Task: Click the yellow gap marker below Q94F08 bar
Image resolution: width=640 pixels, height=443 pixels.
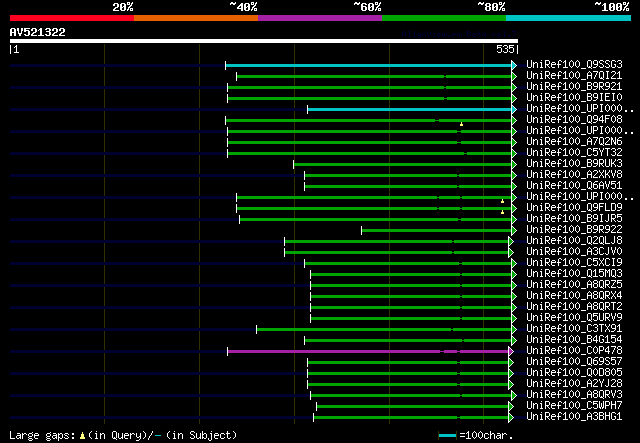Action: point(462,124)
